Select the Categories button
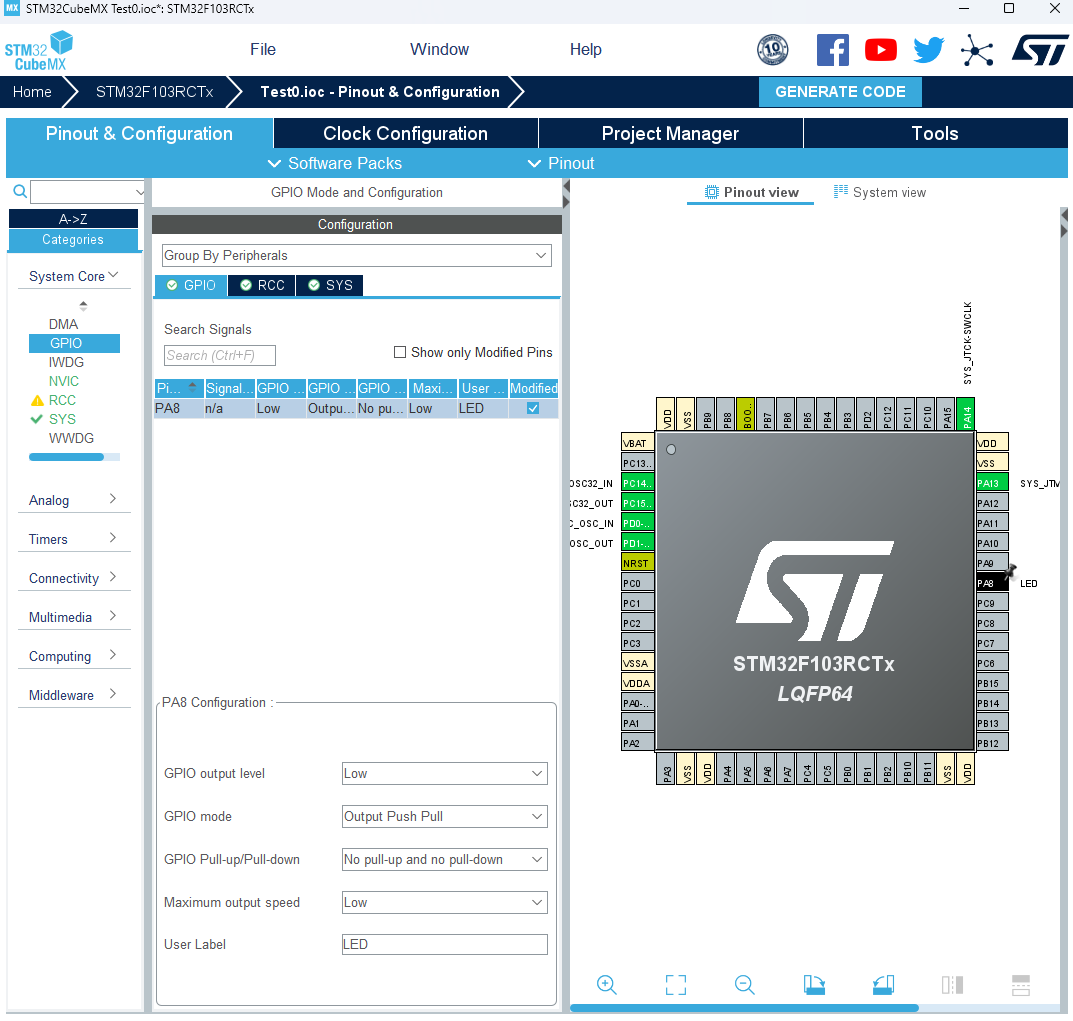This screenshot has width=1073, height=1021. [x=73, y=240]
